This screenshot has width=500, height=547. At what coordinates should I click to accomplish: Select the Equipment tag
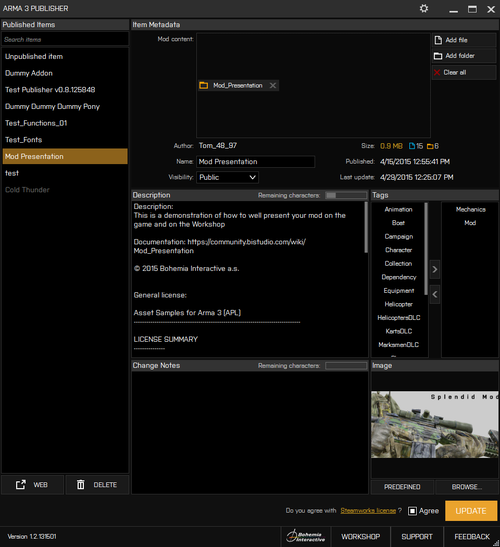(x=398, y=291)
